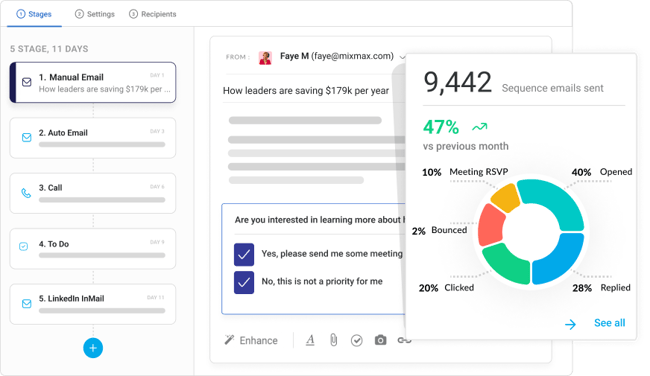Image resolution: width=650 pixels, height=376 pixels.
Task: Toggle the 'No, this is not a priority' checkbox
Action: [x=244, y=282]
